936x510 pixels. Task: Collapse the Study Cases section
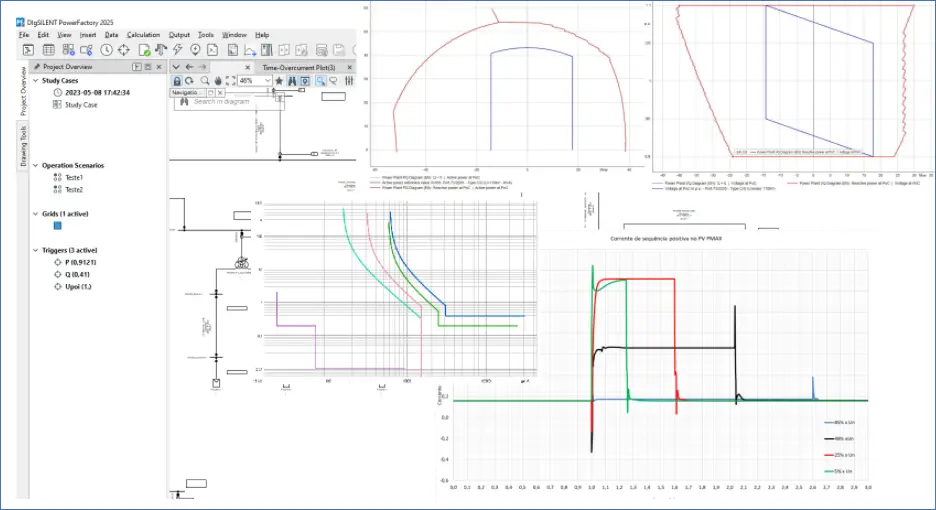(x=36, y=80)
